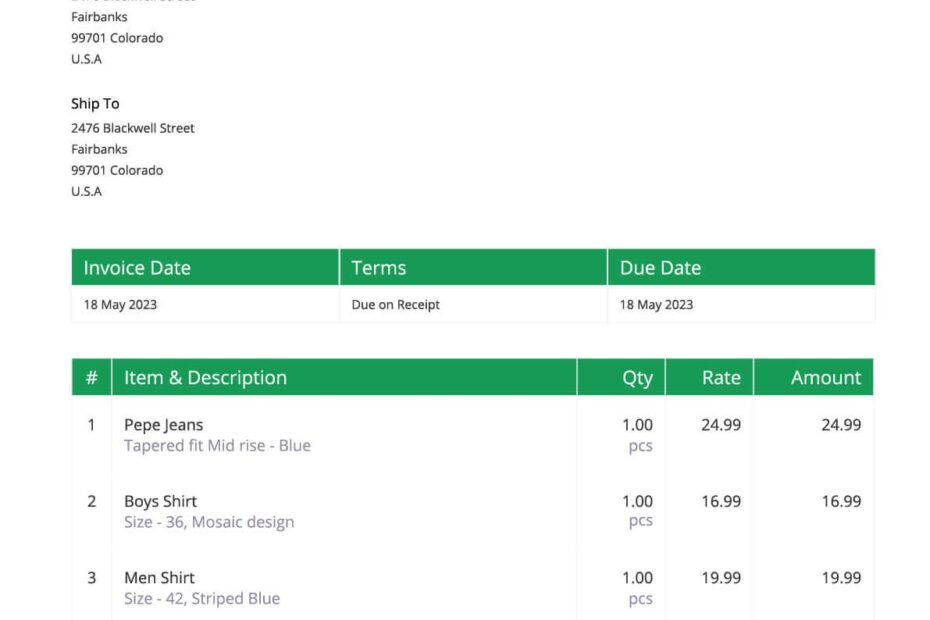The width and height of the screenshot is (930, 620).
Task: Click the Due on Receipt terms value
Action: tap(395, 304)
